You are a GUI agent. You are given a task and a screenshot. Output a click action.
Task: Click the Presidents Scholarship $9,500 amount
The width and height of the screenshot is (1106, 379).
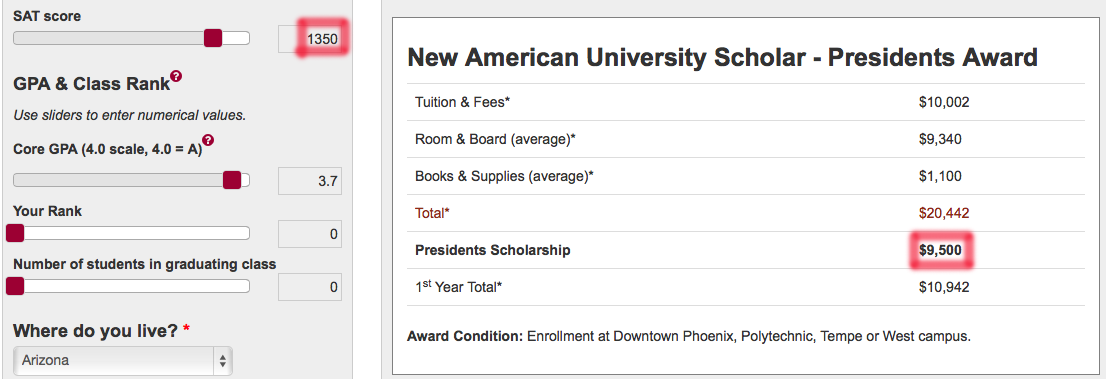[x=940, y=250]
